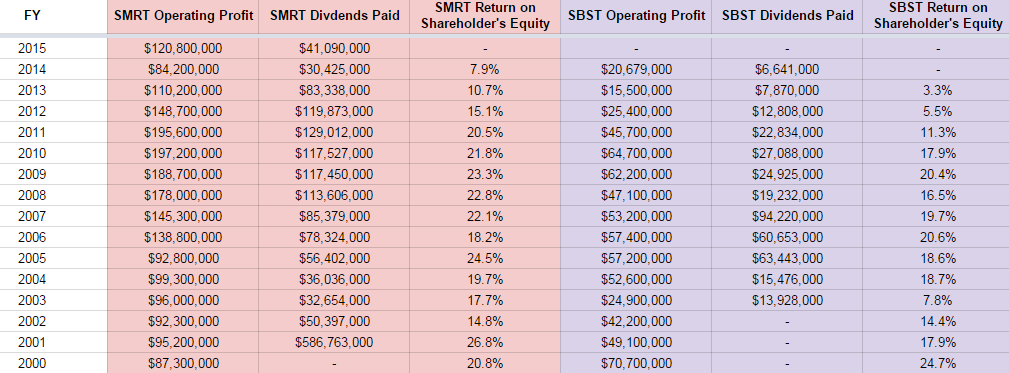This screenshot has height=373, width=1009.
Task: Select the $94,220,000 cell
Action: click(788, 217)
